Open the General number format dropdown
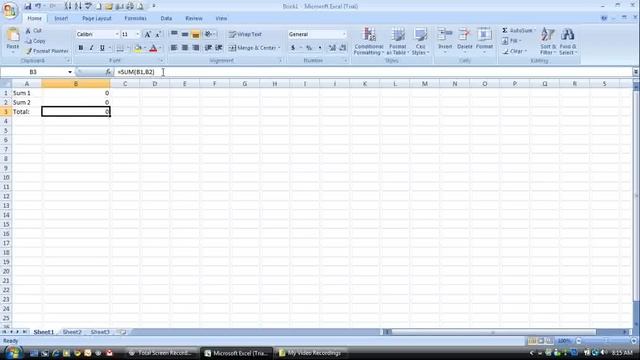Screen dimensions: 640x360 coord(344,34)
